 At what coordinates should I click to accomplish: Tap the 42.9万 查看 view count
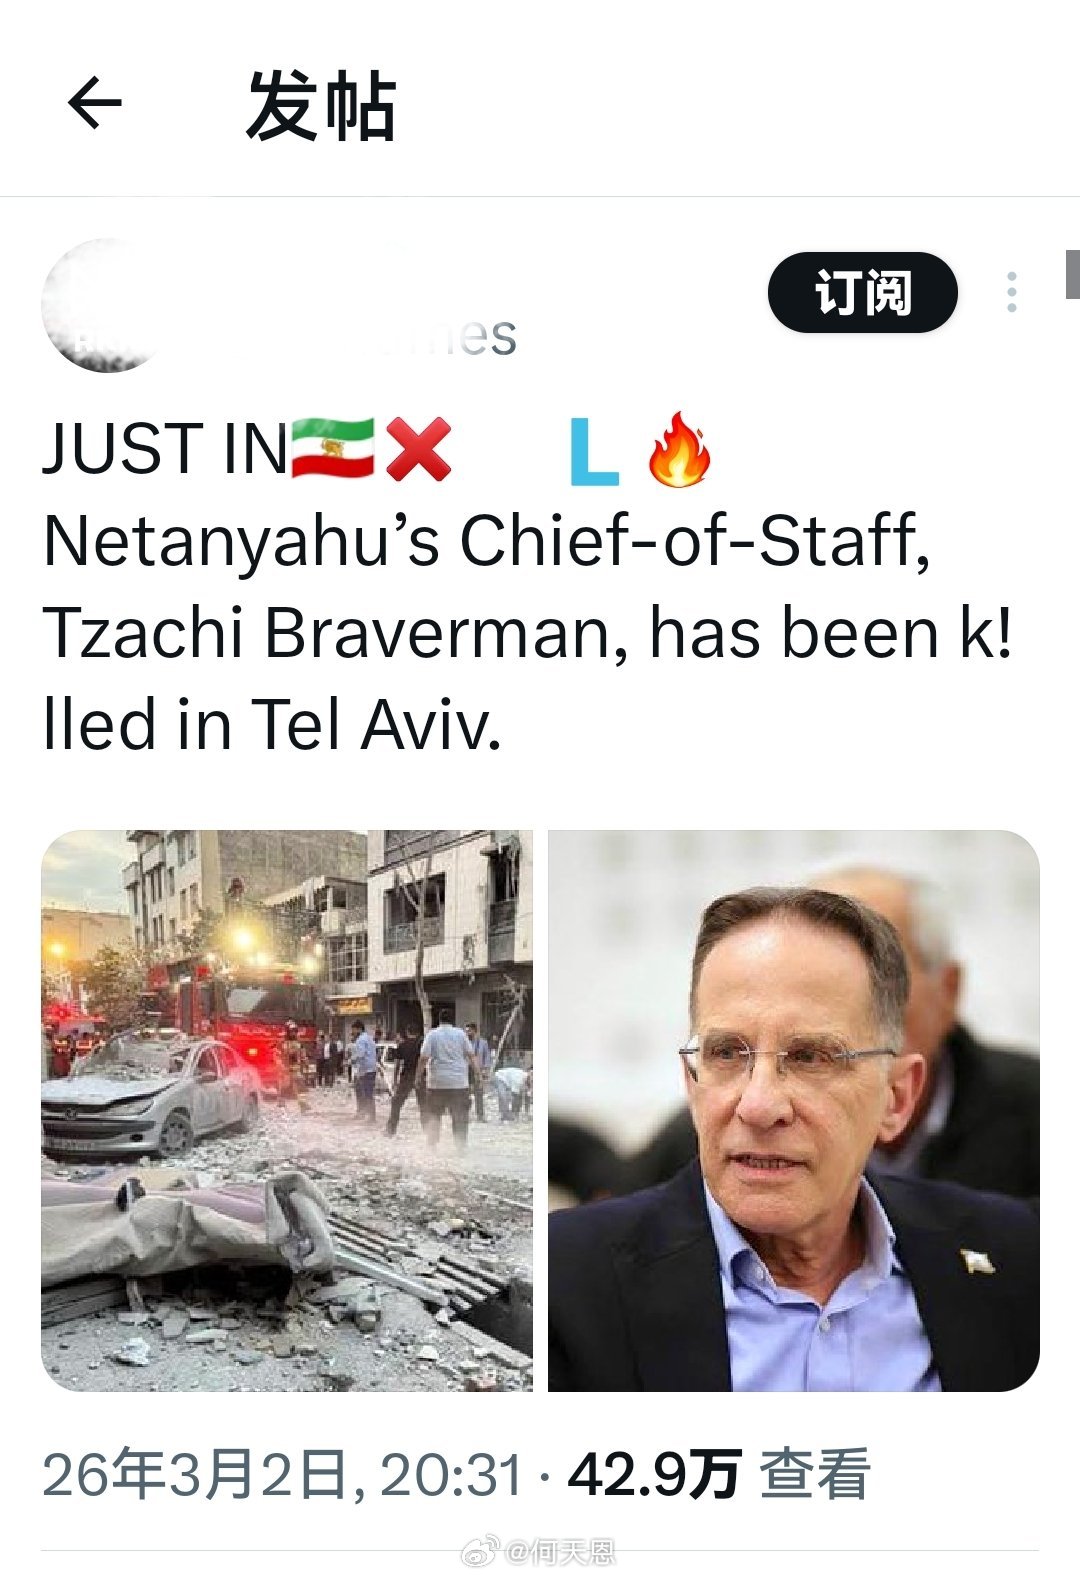click(x=719, y=1475)
